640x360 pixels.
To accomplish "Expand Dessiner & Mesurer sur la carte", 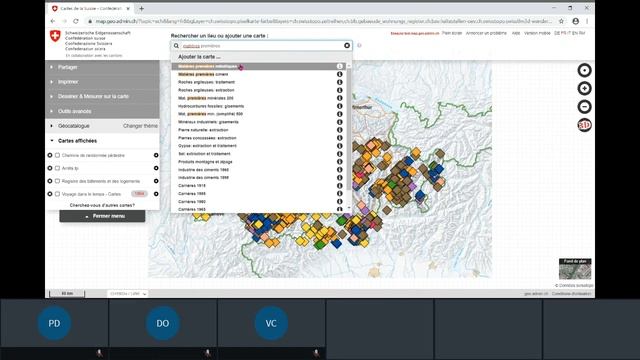I will coord(102,97).
